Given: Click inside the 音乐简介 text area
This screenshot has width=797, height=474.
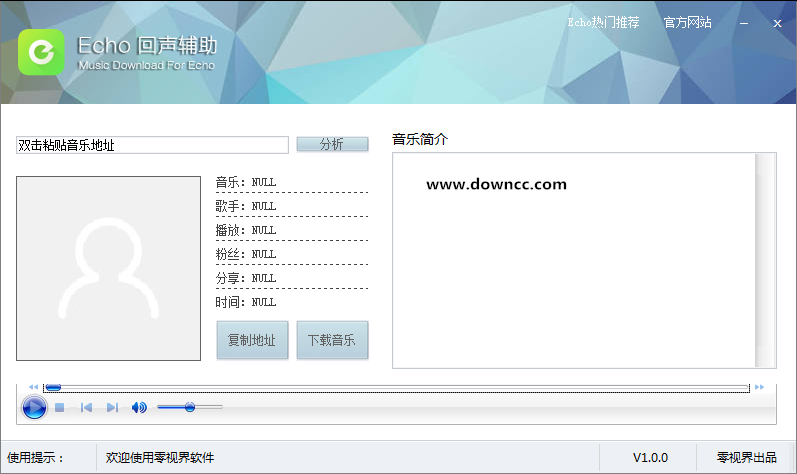Looking at the screenshot, I should (x=574, y=260).
